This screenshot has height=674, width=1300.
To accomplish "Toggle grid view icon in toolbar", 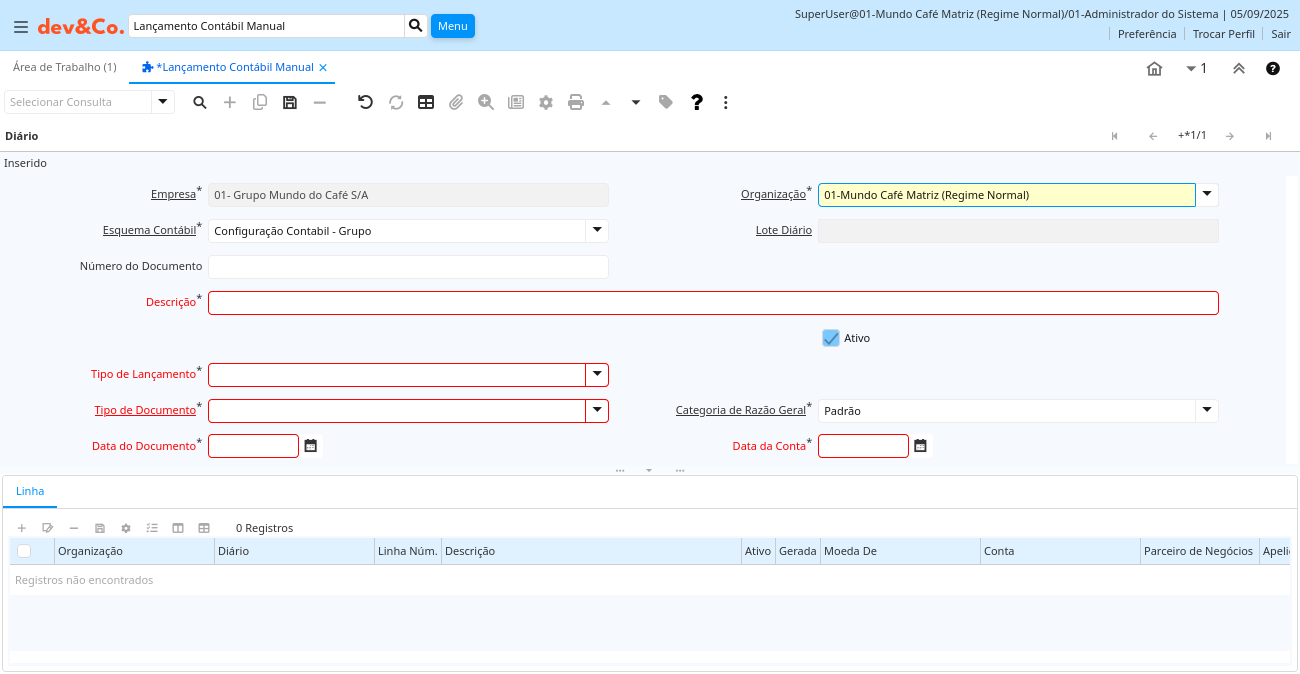I will point(426,102).
